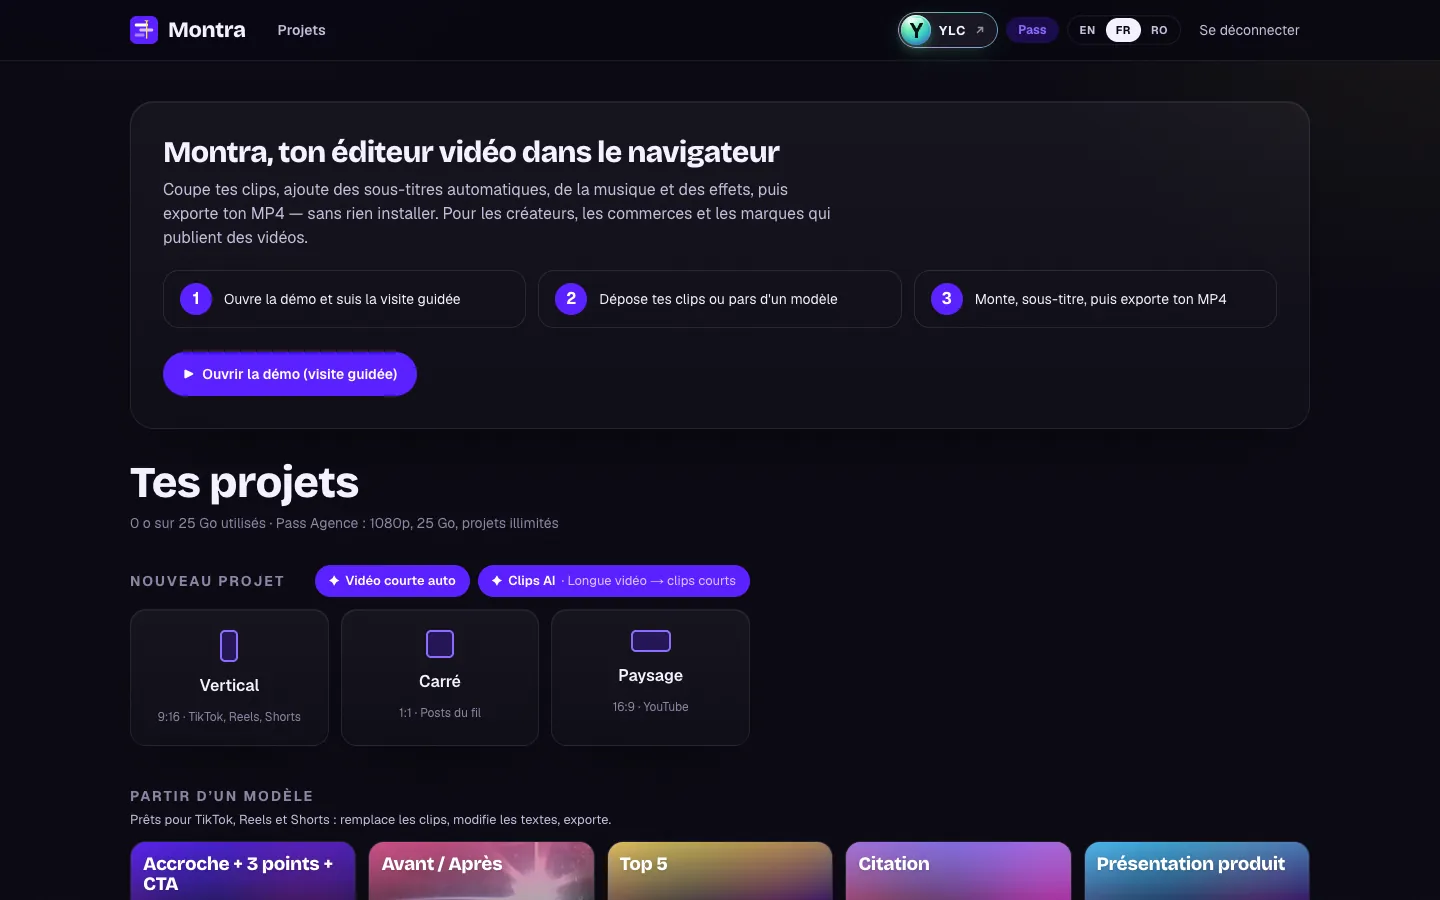Click the step 3 number badge
Image resolution: width=1440 pixels, height=900 pixels.
tap(947, 299)
